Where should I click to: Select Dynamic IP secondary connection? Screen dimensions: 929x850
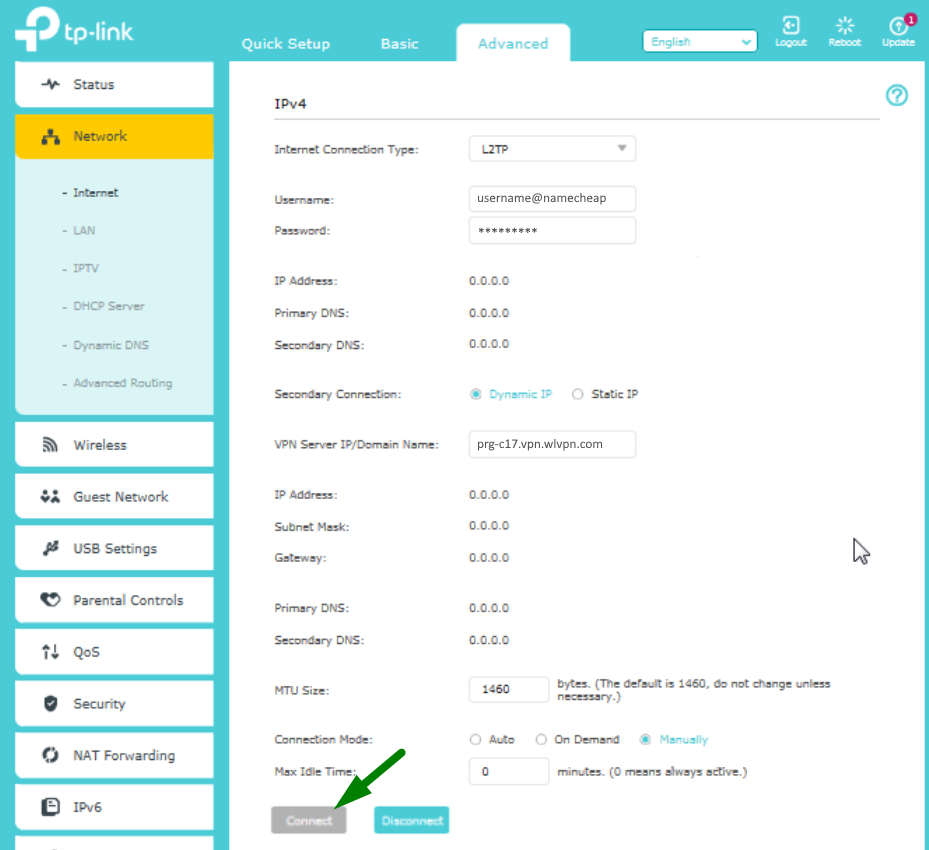(476, 394)
